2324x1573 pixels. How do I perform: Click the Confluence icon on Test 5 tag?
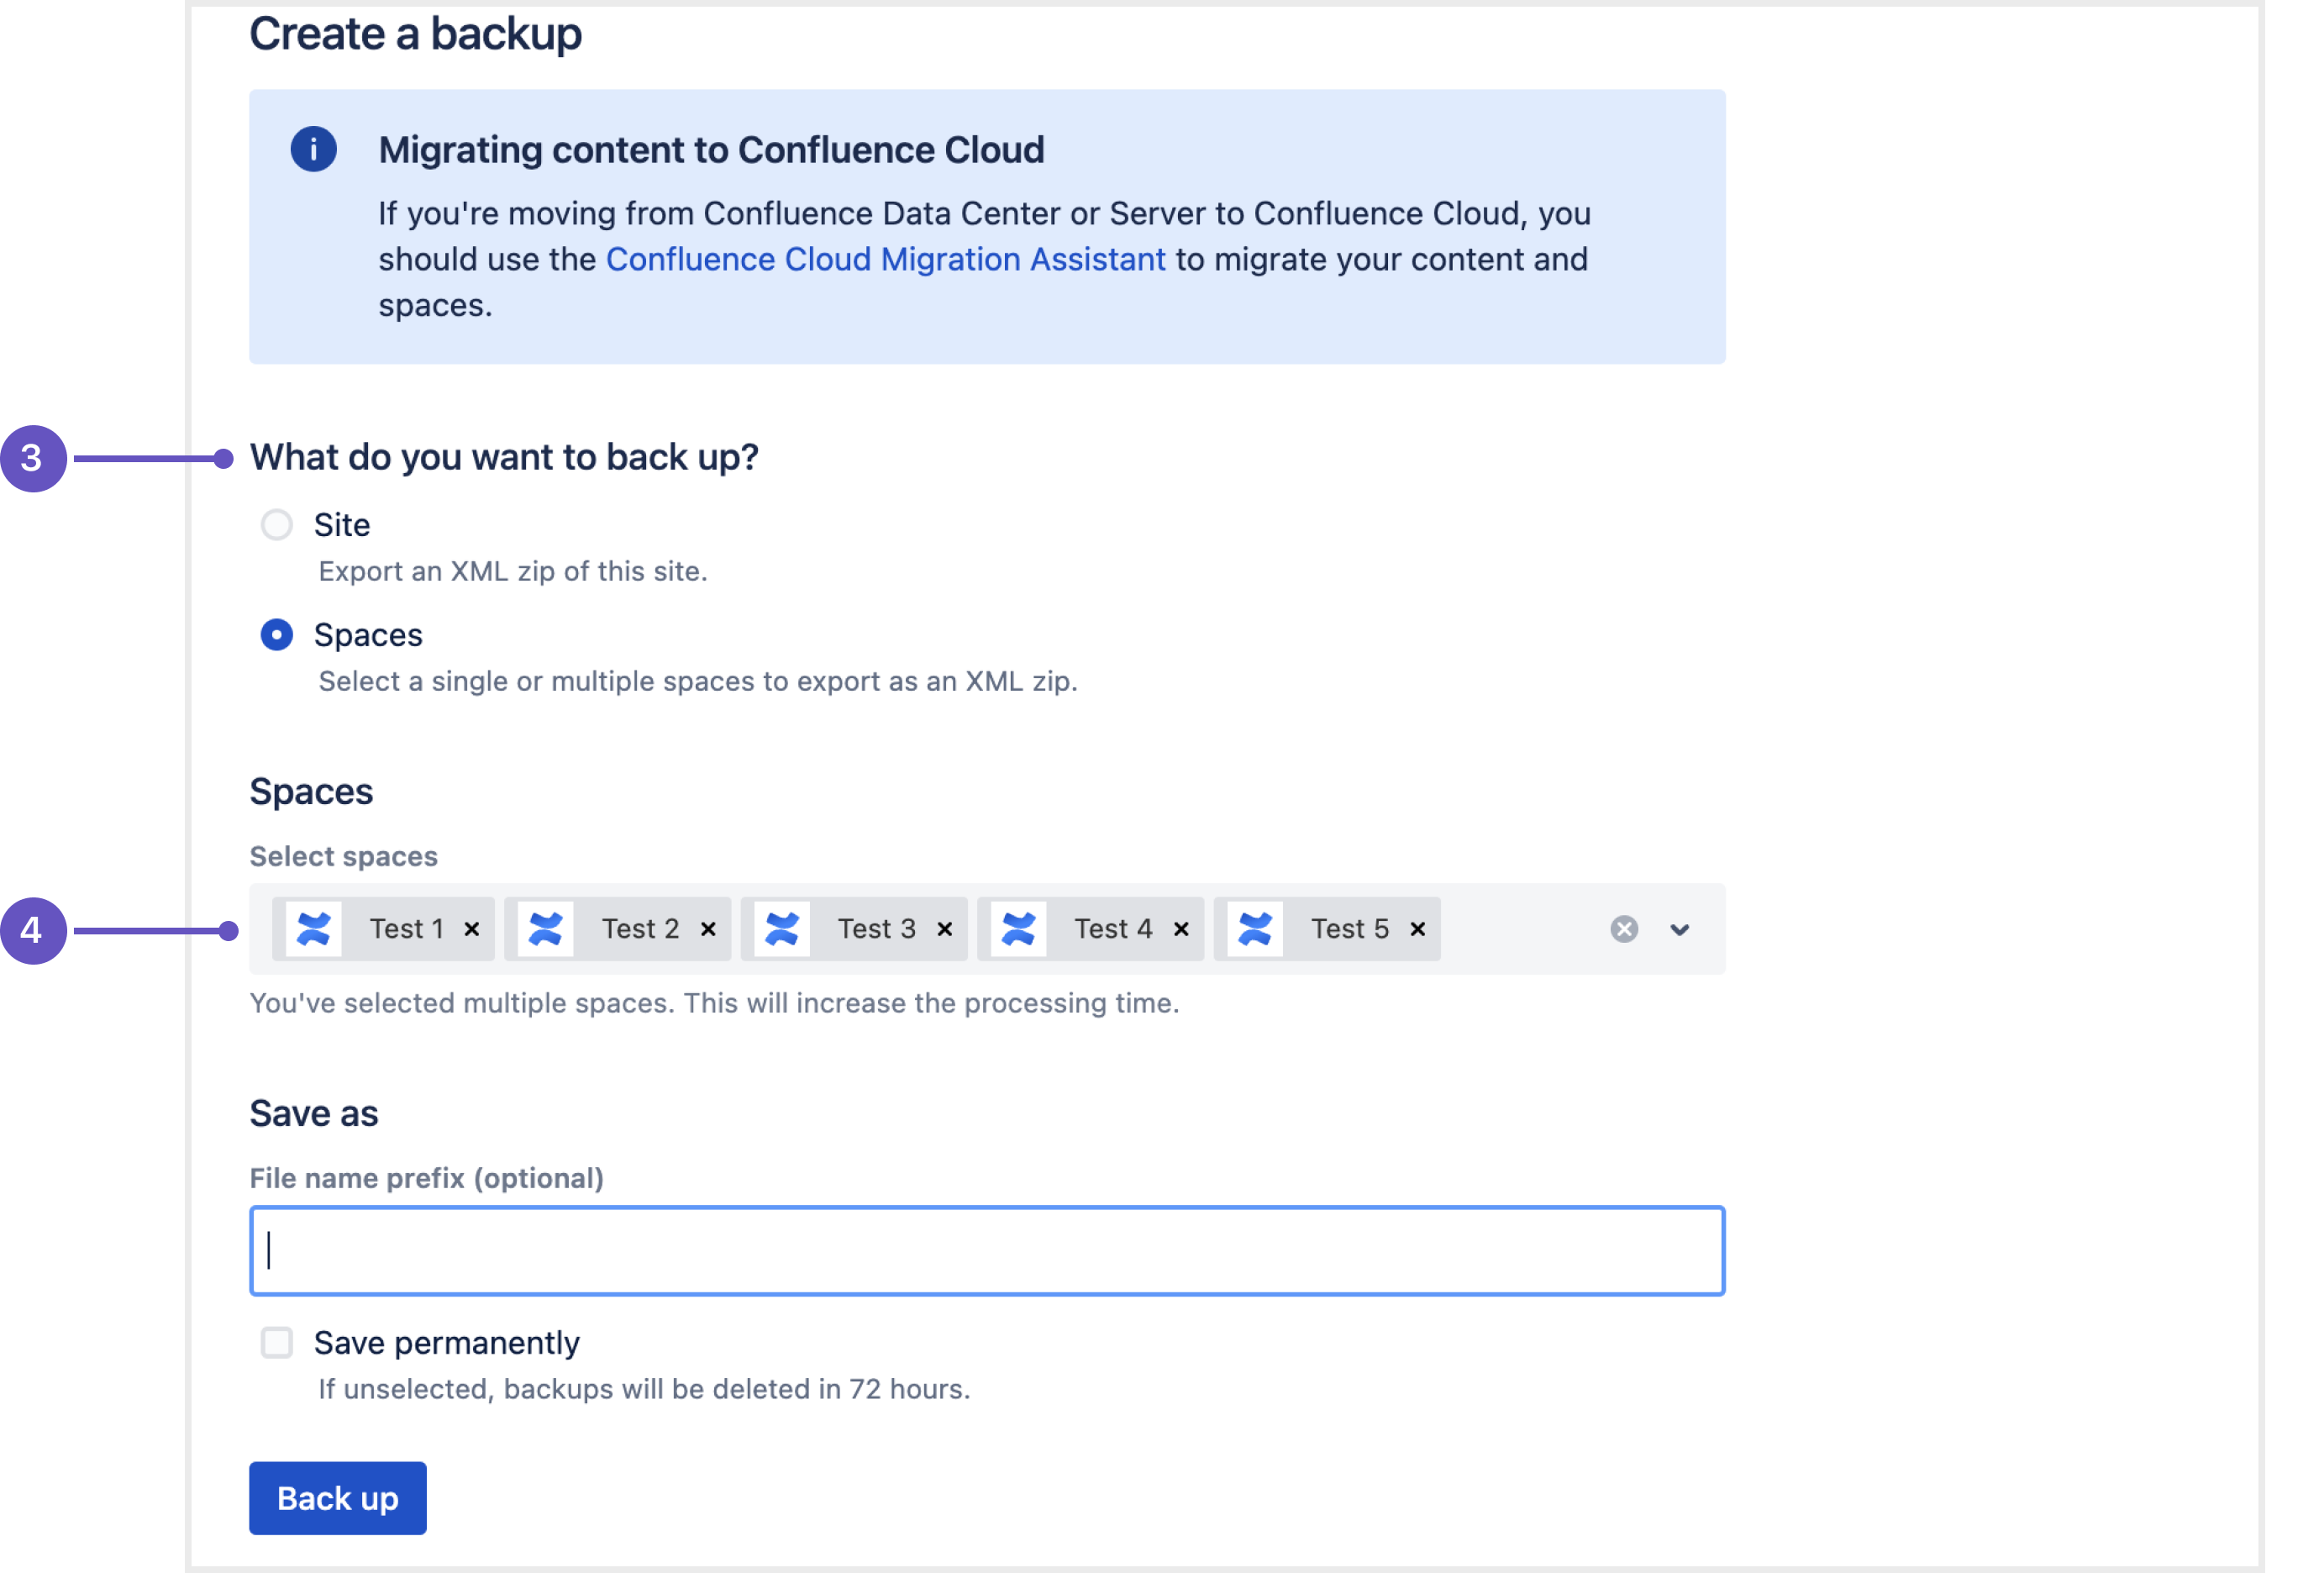[x=1255, y=929]
